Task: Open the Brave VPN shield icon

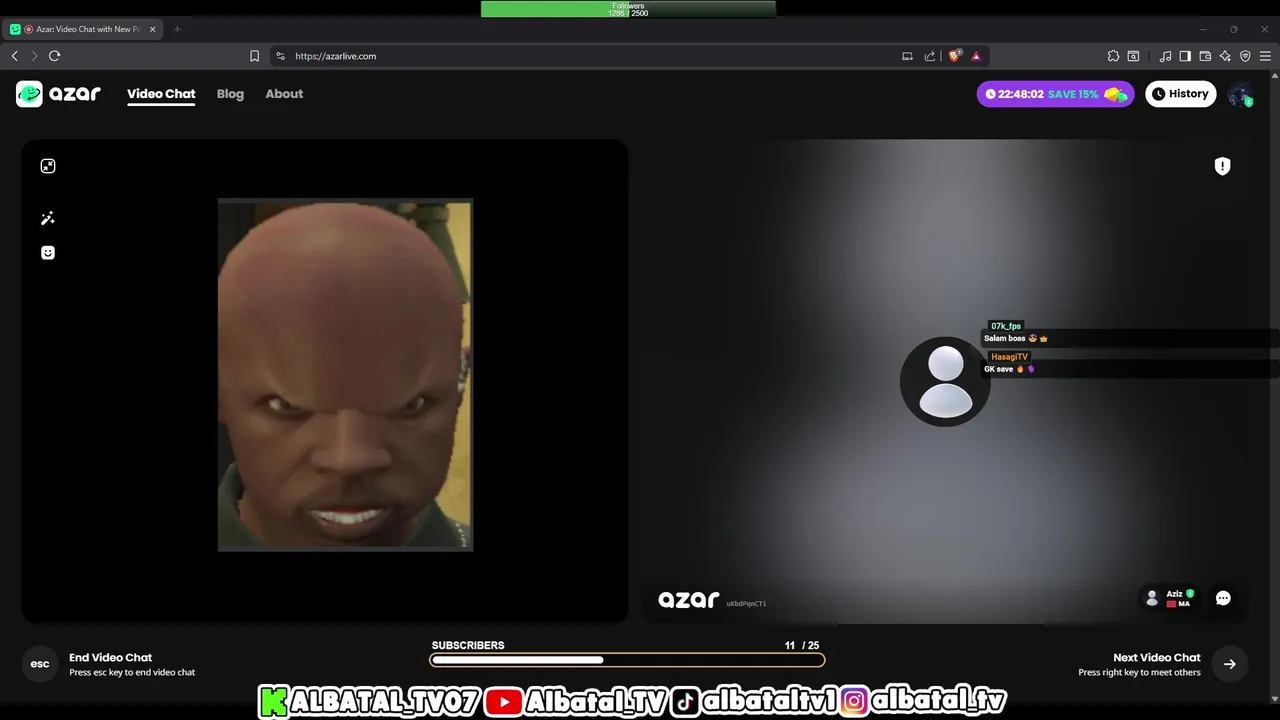Action: (x=1245, y=56)
